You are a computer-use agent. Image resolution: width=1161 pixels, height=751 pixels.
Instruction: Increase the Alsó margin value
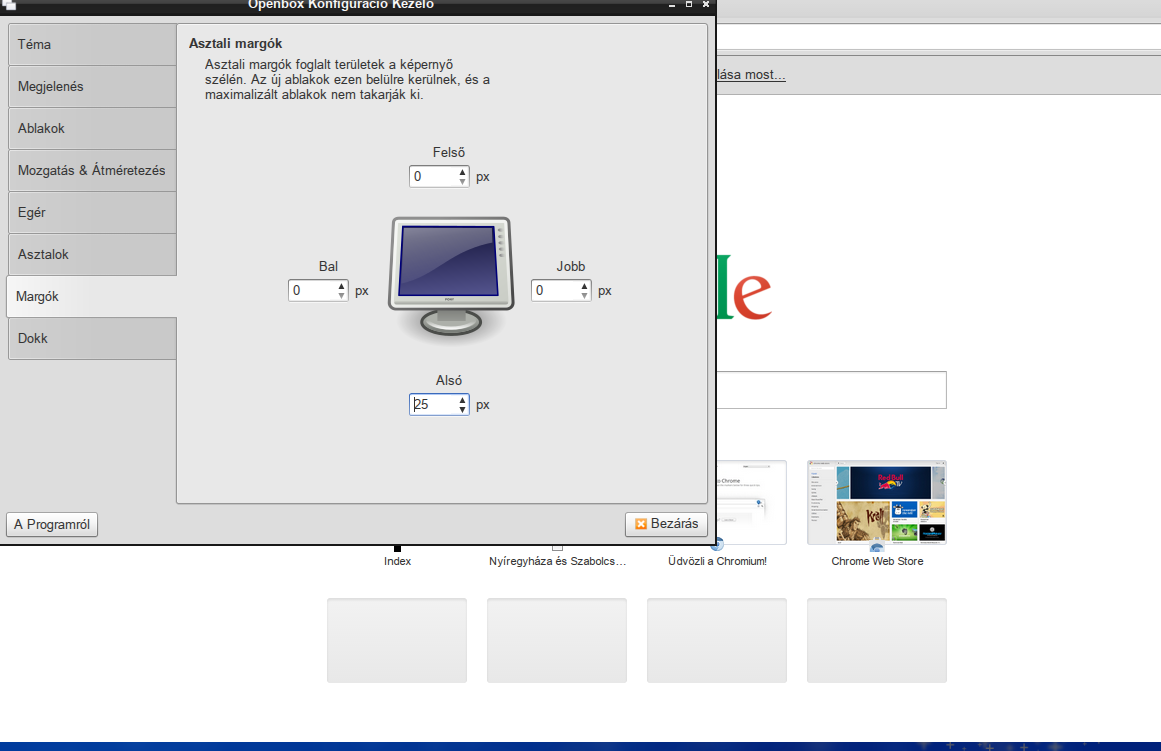tap(463, 400)
